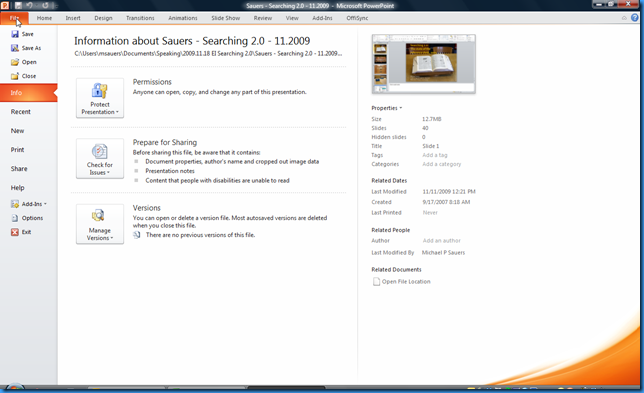Open the Print tab

17,149
